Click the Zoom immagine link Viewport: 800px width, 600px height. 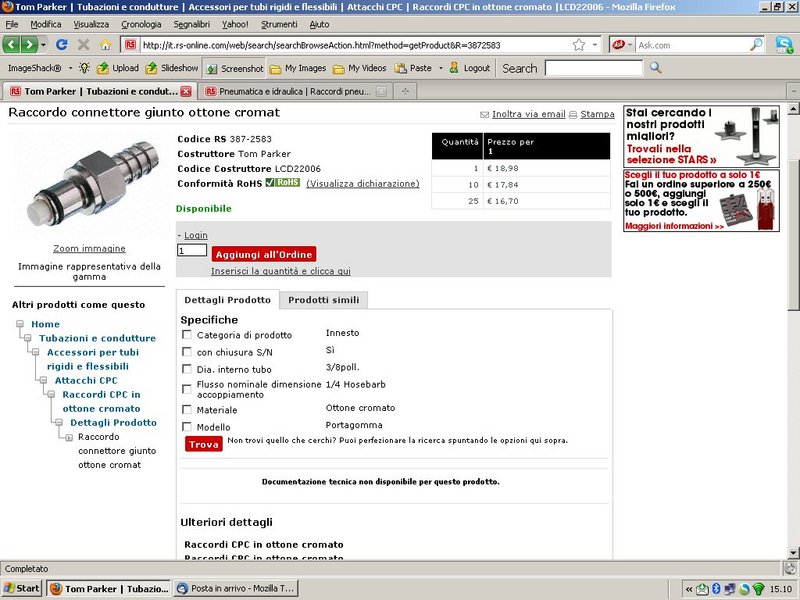click(x=89, y=248)
